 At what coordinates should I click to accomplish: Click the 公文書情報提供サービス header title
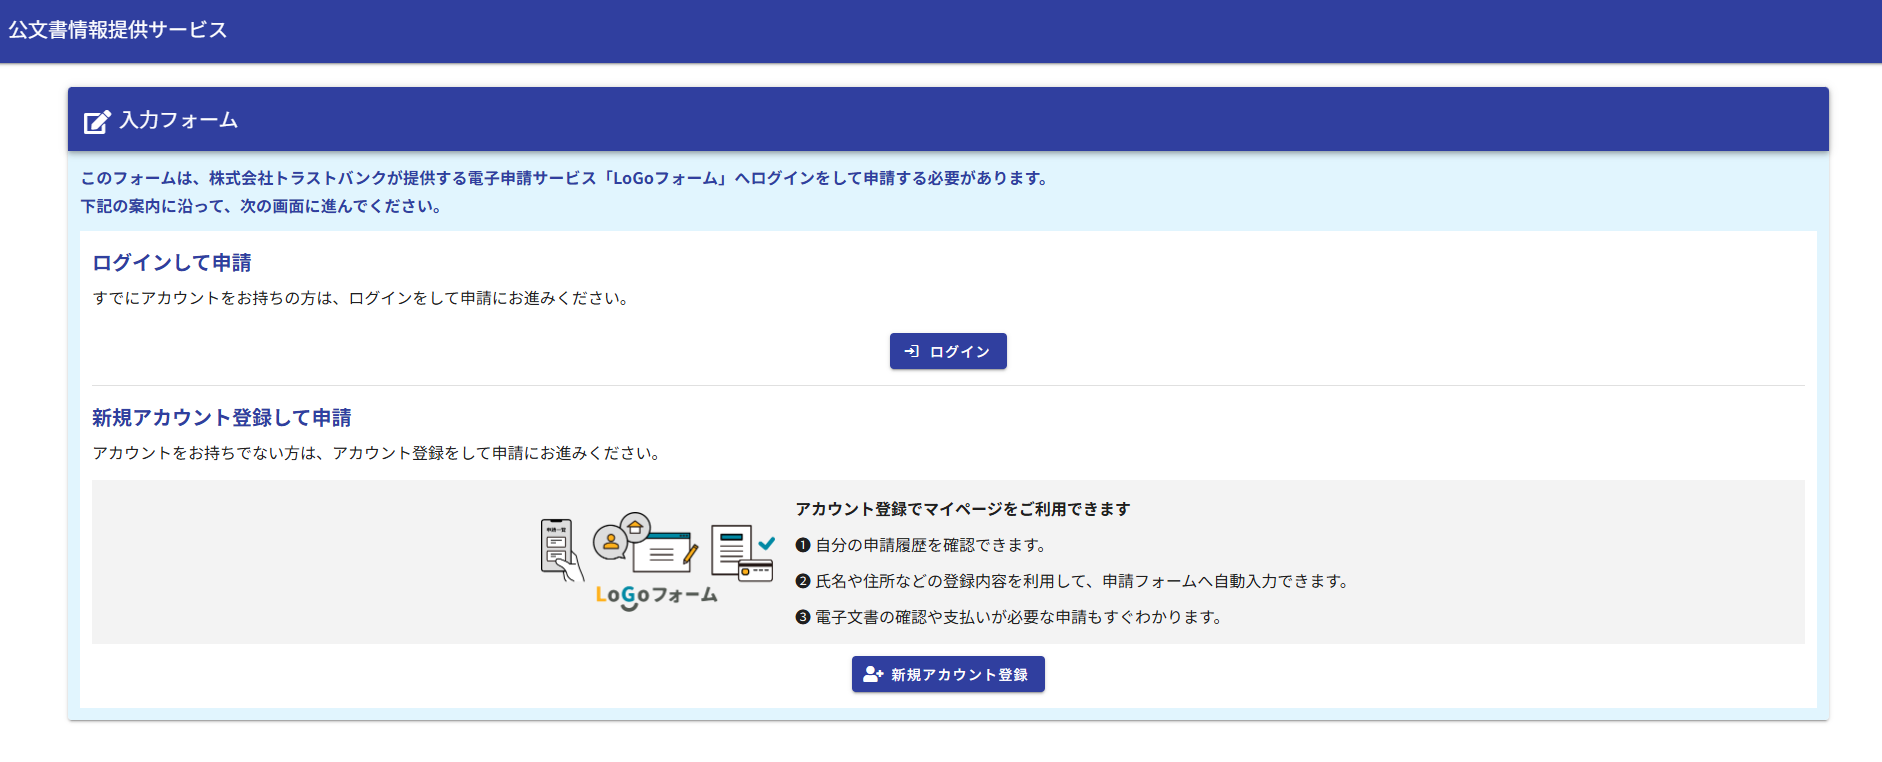pos(118,30)
